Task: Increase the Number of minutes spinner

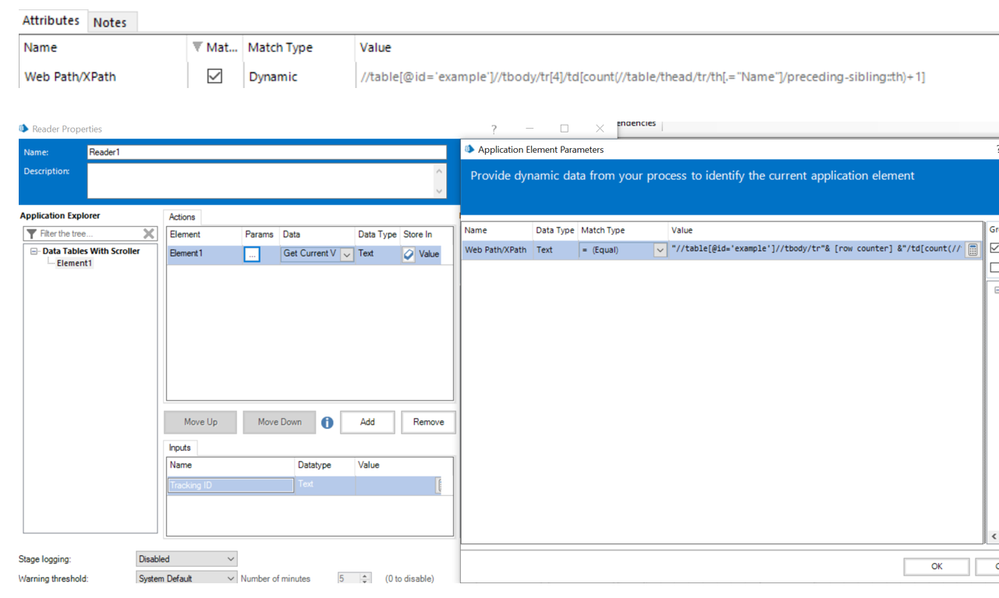Action: click(365, 575)
